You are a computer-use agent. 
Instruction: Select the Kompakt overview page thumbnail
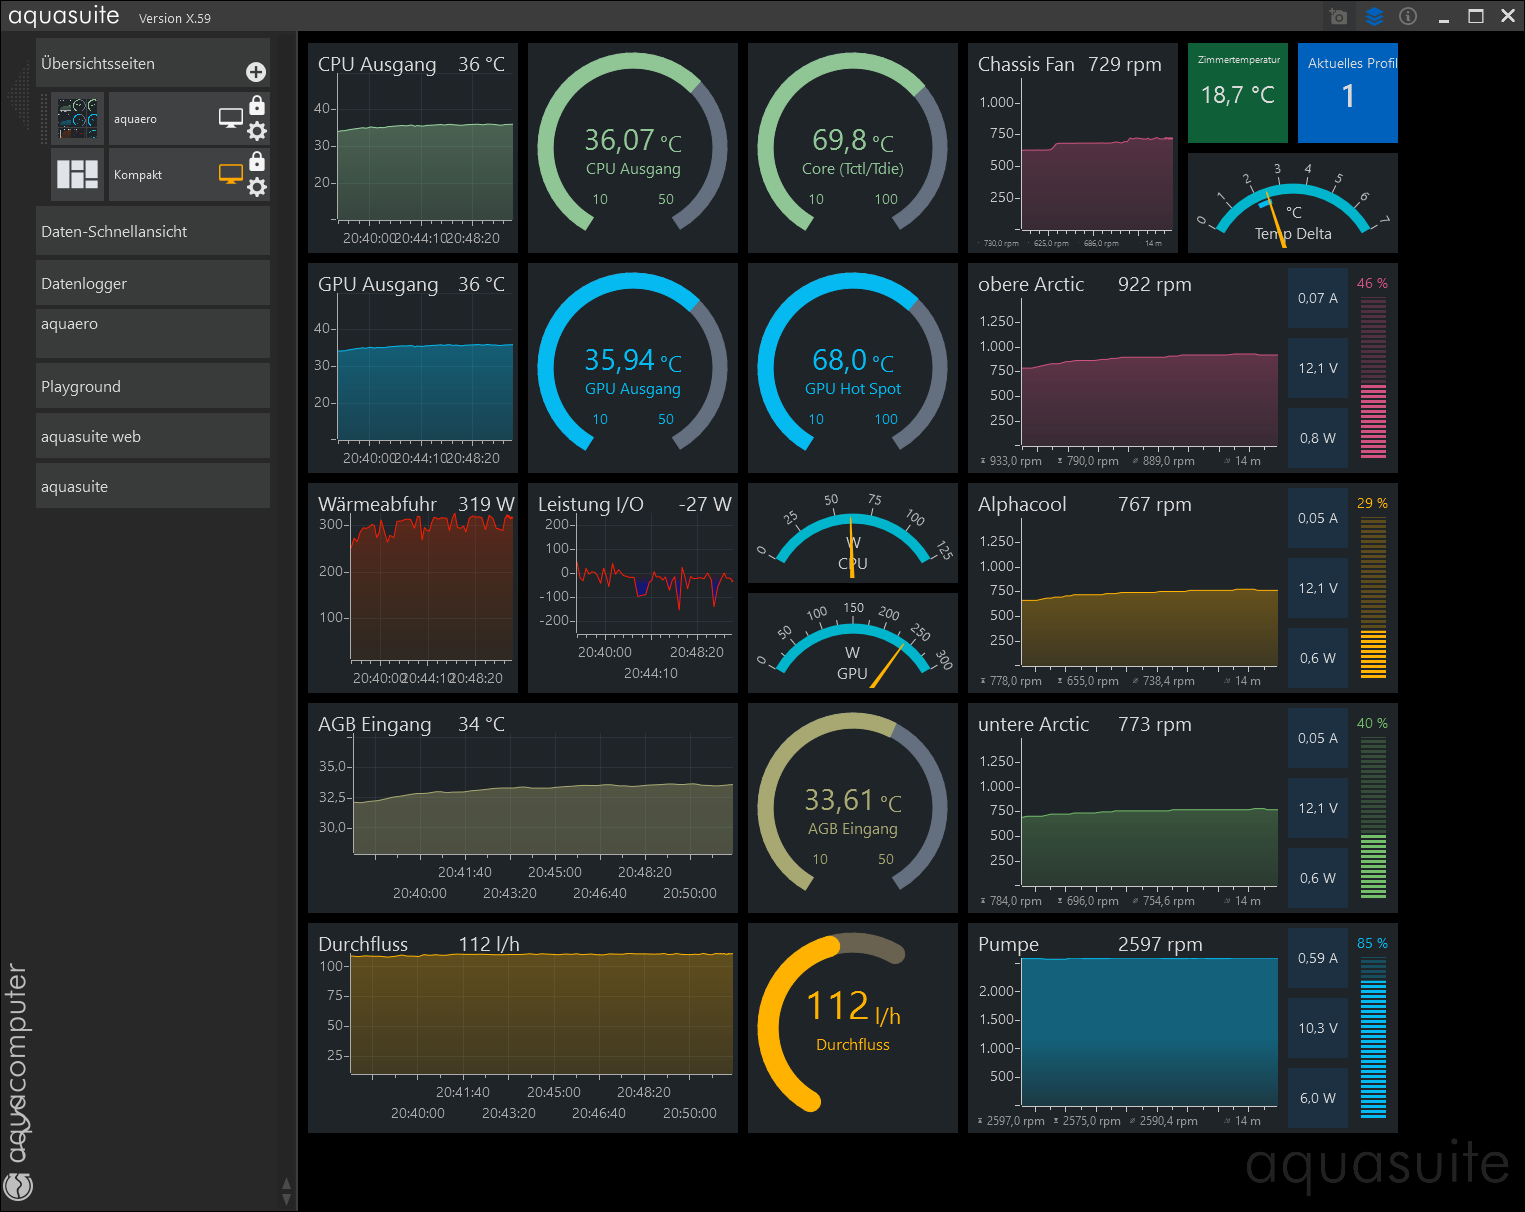[x=77, y=174]
